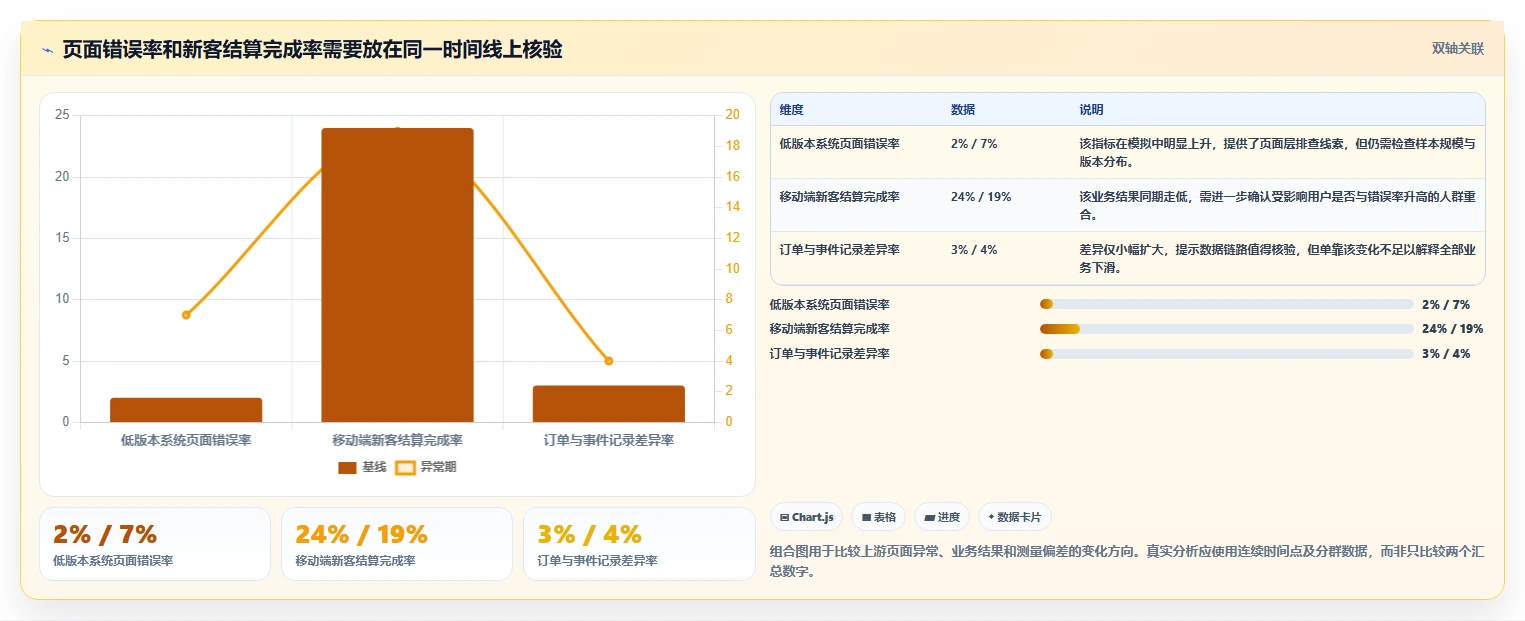Toggle the 异常期 legend item below chart
Image resolution: width=1525 pixels, height=621 pixels.
coord(426,467)
